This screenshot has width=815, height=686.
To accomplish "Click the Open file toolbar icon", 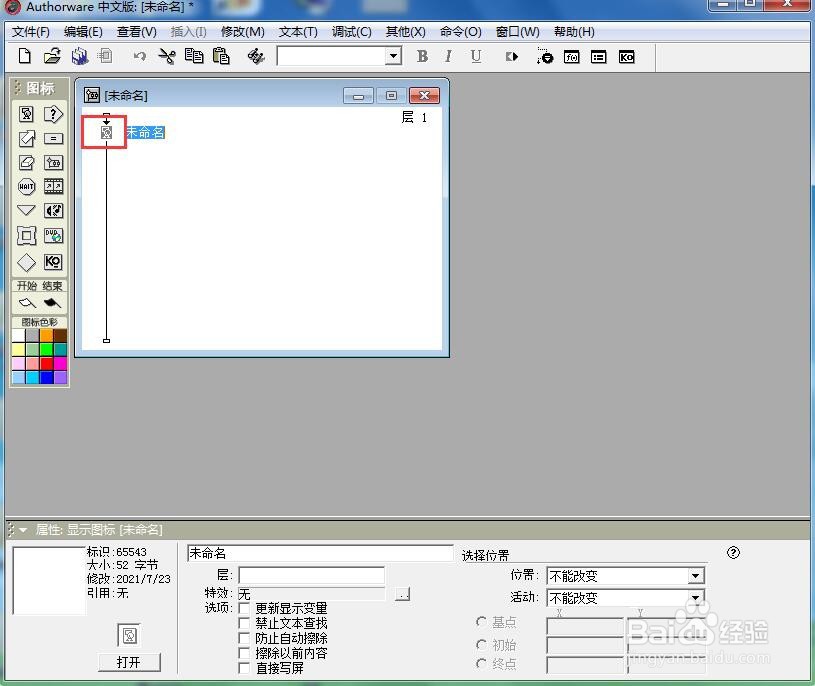I will (x=52, y=56).
